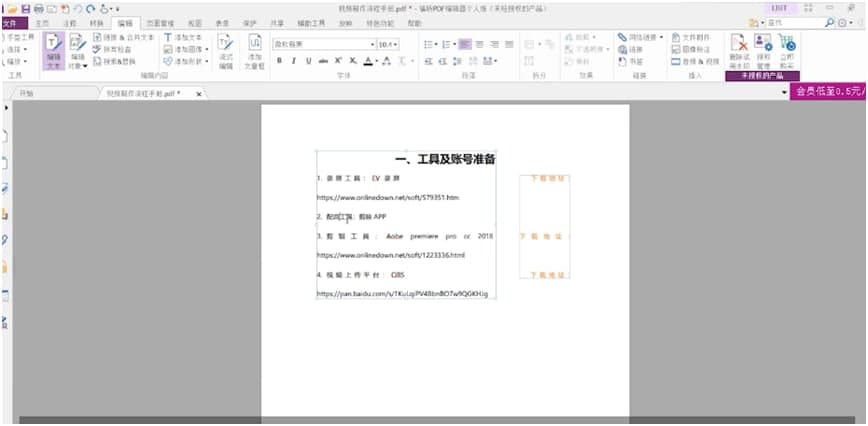Select the 添加文本 Add Text tool

183,38
